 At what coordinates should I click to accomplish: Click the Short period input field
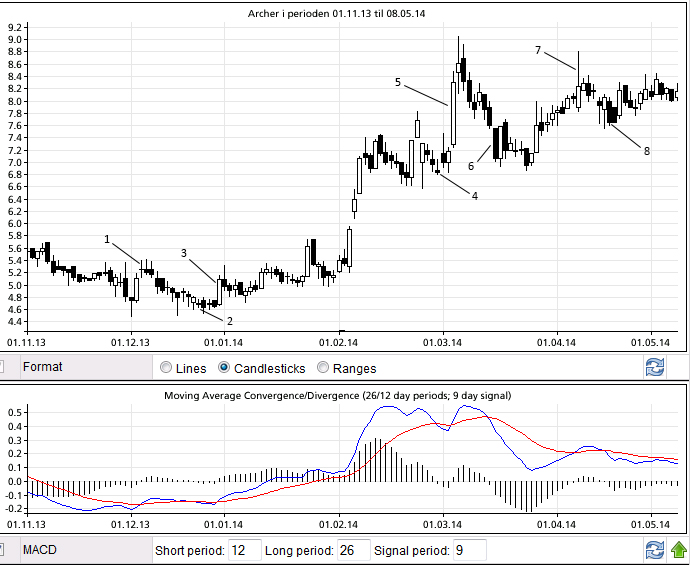tap(242, 550)
